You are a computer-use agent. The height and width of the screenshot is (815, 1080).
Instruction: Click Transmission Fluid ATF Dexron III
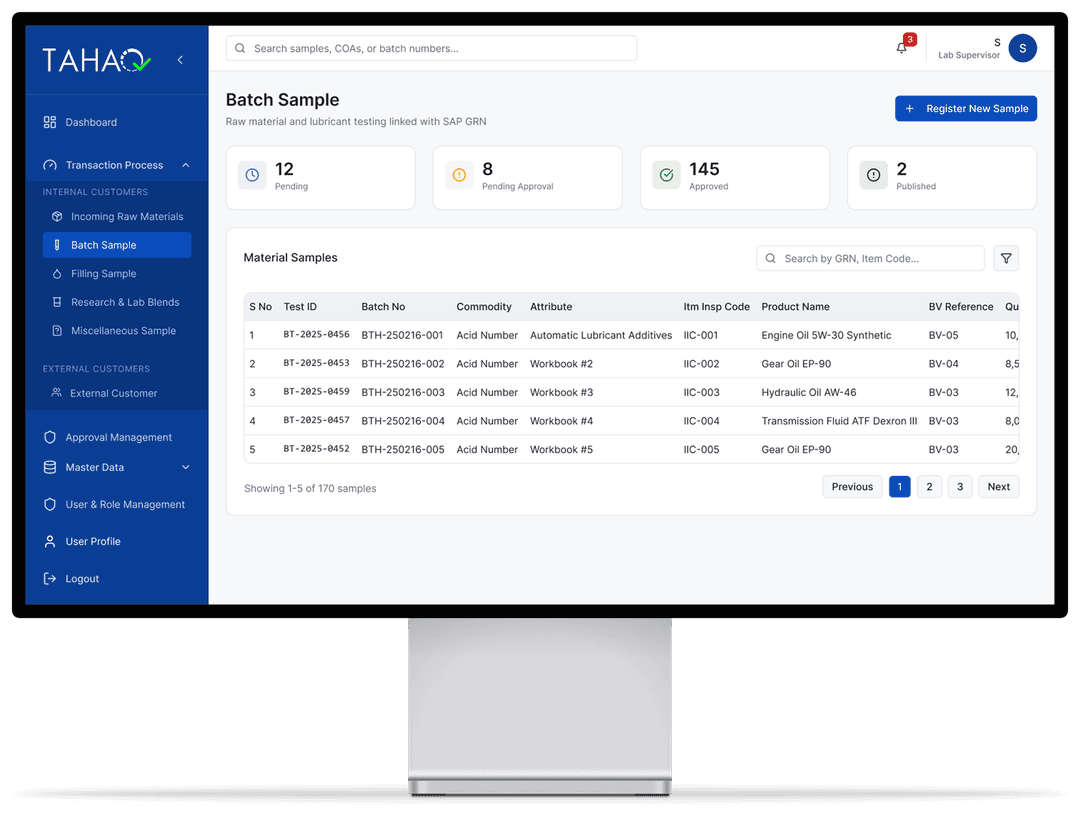point(839,421)
